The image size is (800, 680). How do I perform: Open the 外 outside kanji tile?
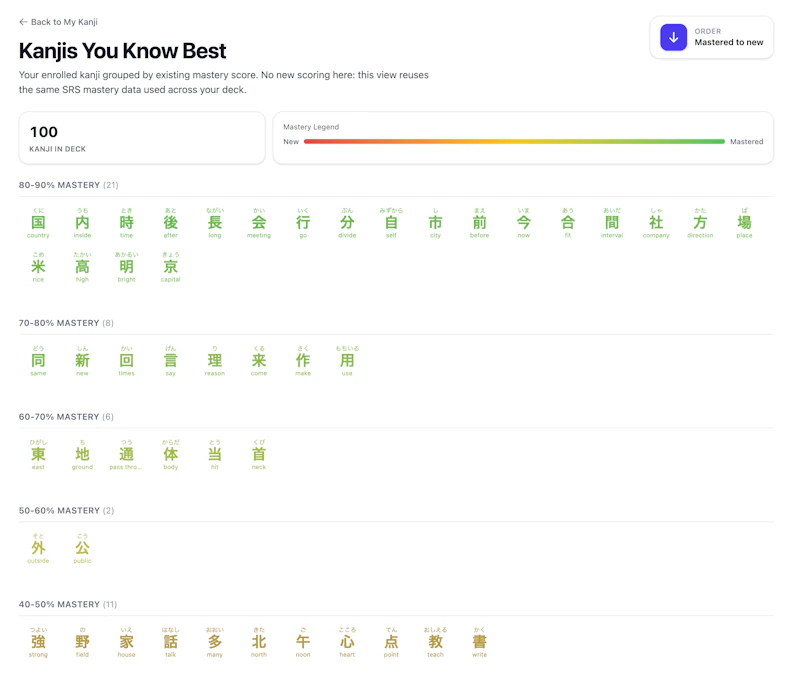coord(38,548)
